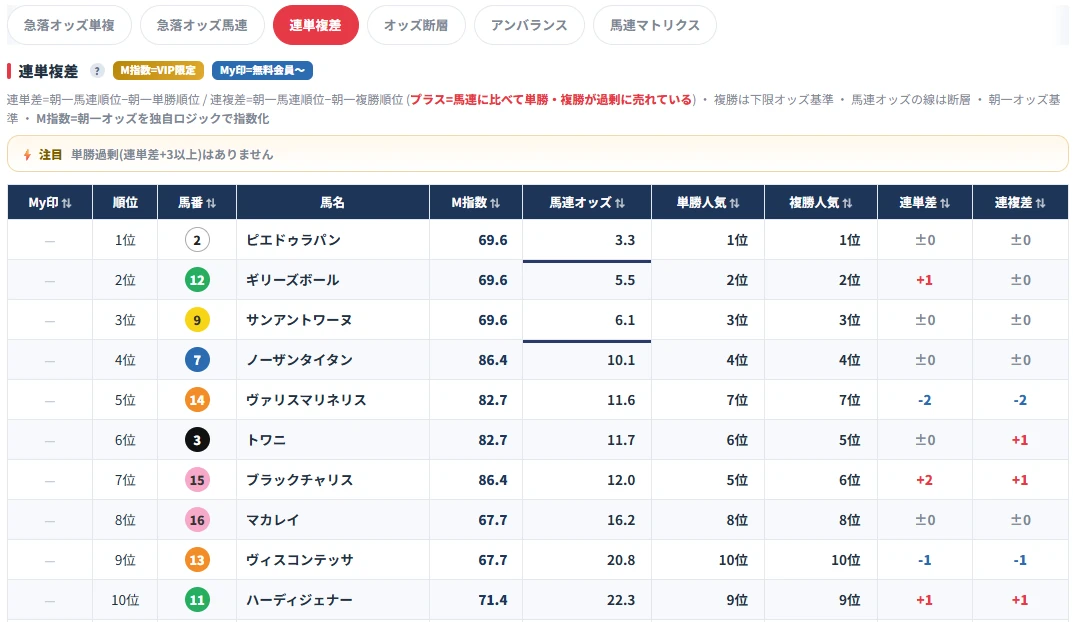
Task: Click 連複差 -2 for ヴァリスマリネリス
Action: [x=1020, y=400]
